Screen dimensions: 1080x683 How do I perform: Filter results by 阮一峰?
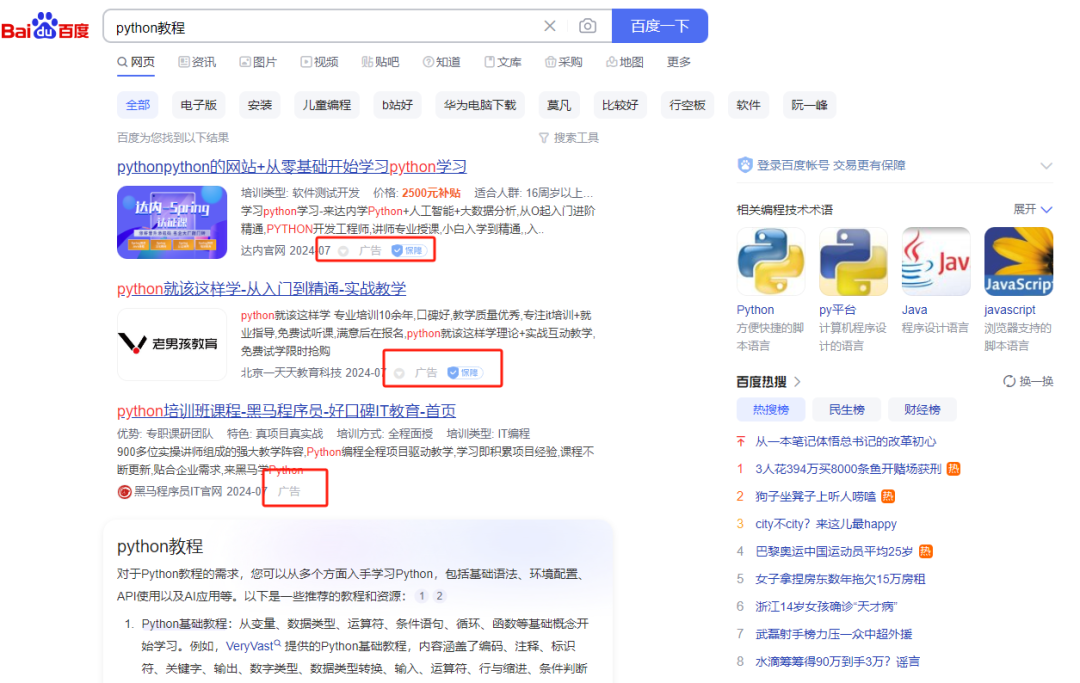[x=809, y=105]
